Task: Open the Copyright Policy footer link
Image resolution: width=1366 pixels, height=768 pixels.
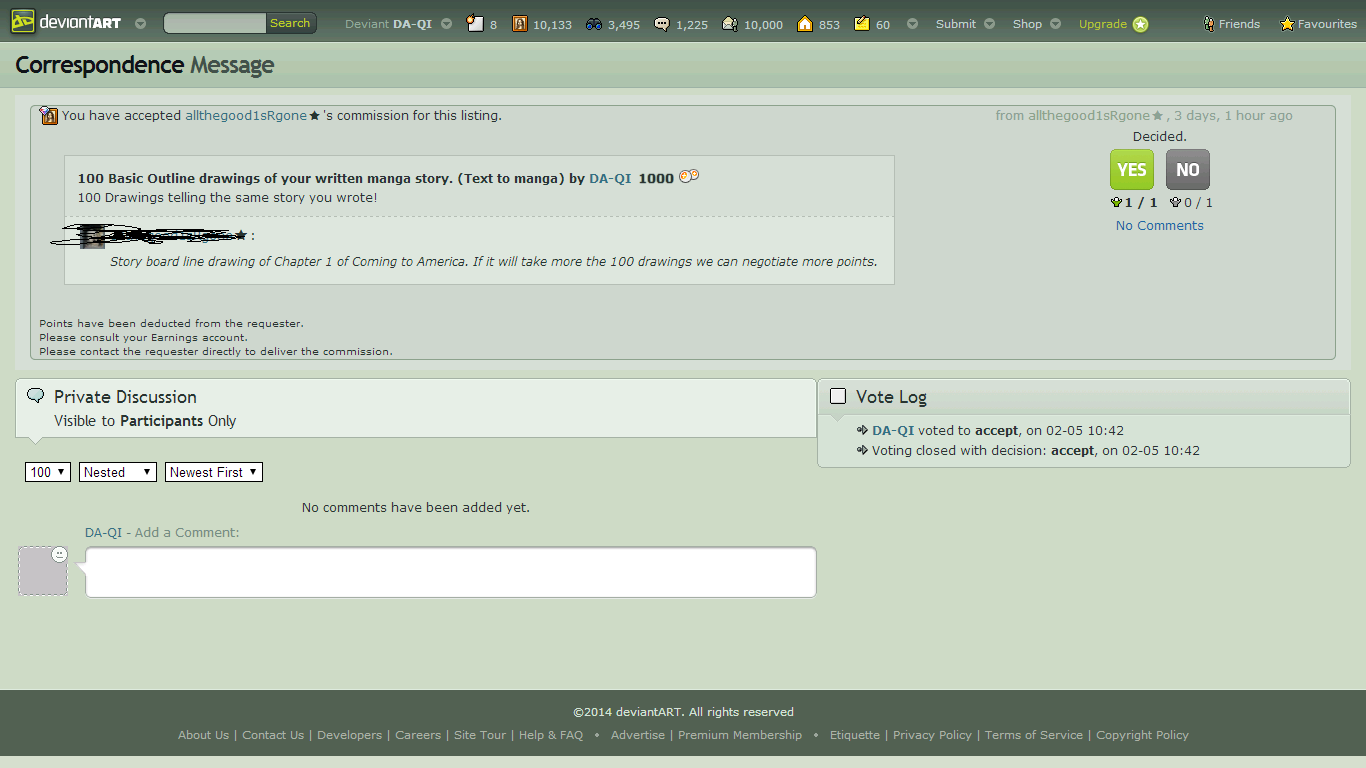Action: click(x=1142, y=735)
